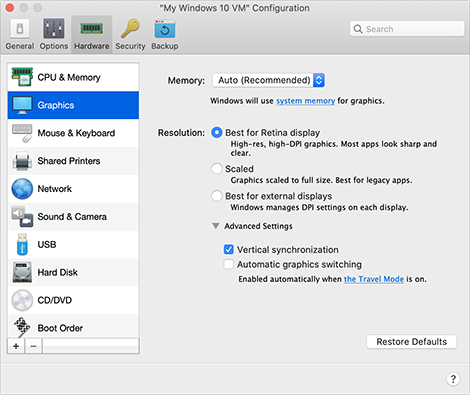The height and width of the screenshot is (395, 470).
Task: Select Mouse & Keyboard in sidebar
Action: coord(73,133)
